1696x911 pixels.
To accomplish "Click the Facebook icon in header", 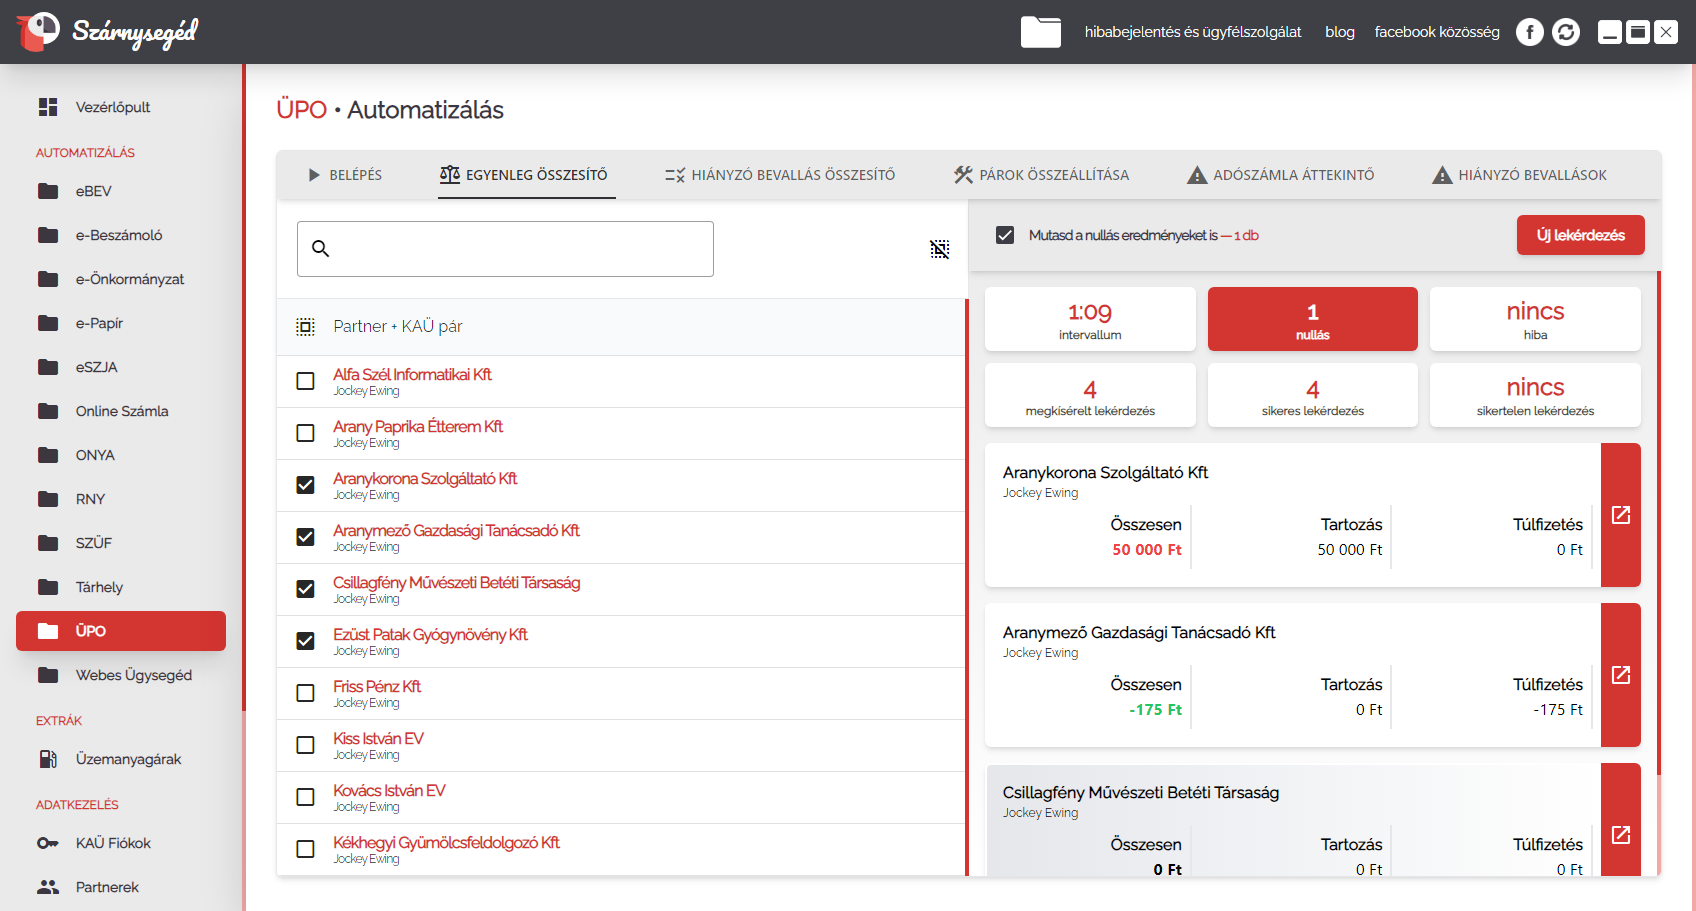I will [1529, 32].
